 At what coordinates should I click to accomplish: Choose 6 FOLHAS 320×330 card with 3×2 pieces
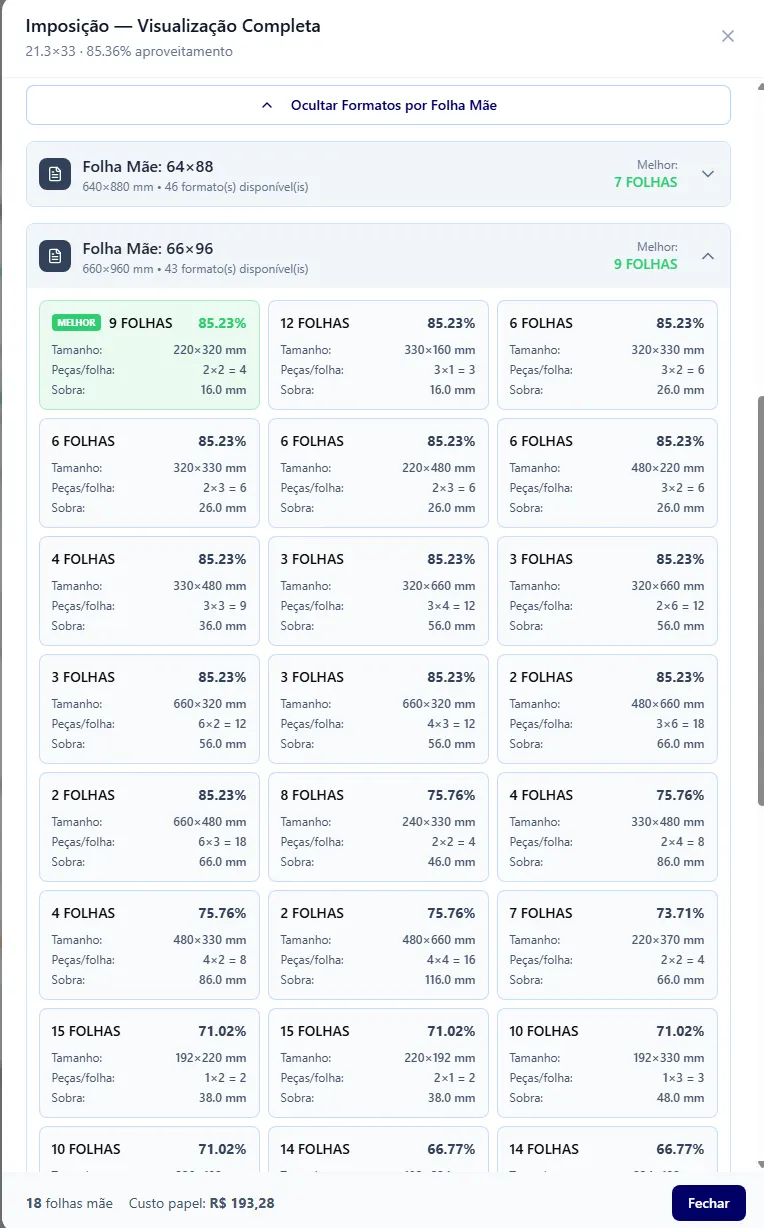click(x=607, y=355)
